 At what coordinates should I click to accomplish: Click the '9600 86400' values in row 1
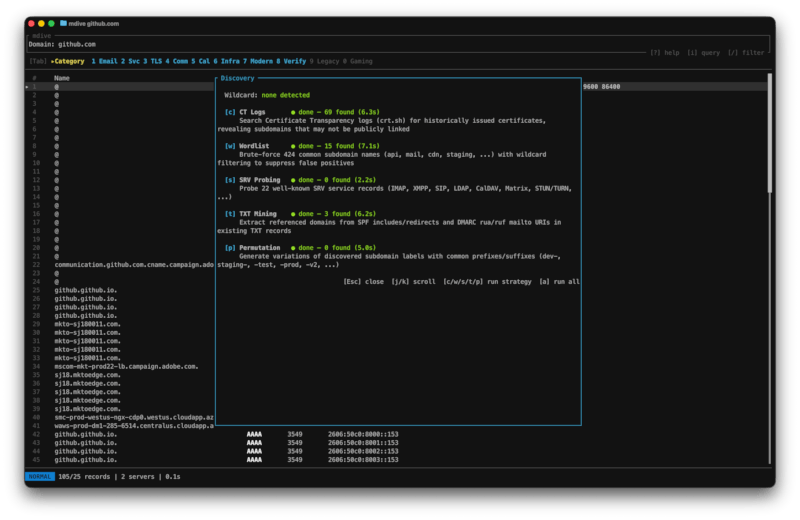(x=602, y=87)
